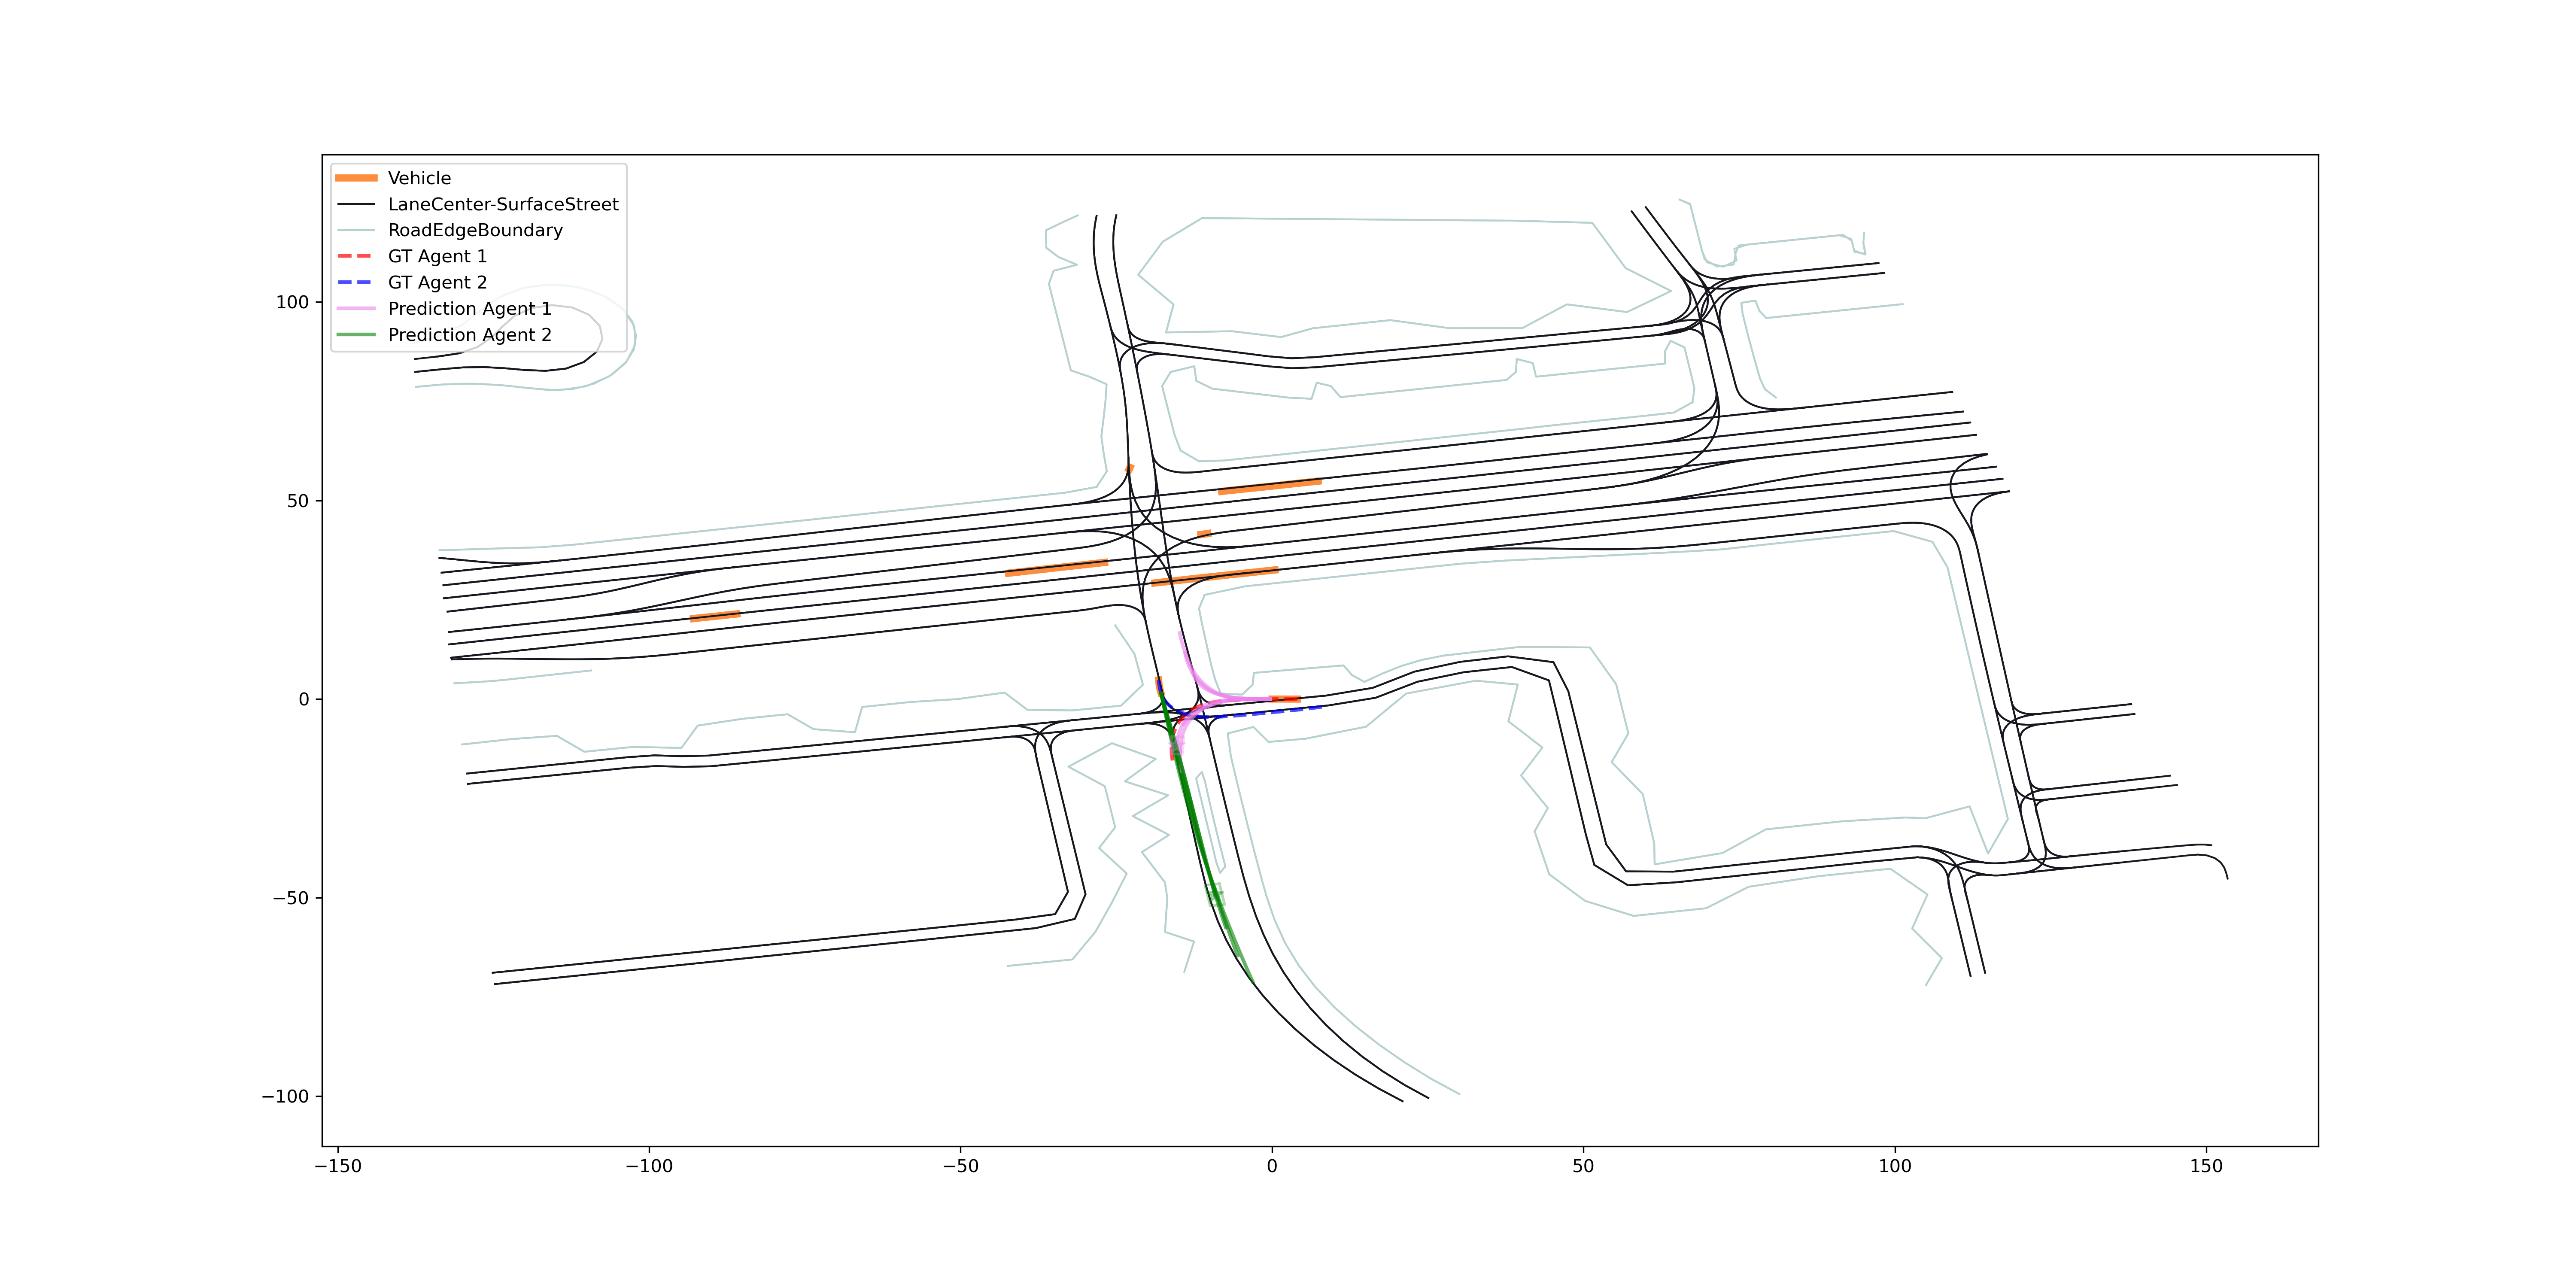The image size is (2576, 1288).
Task: Click the x-axis tick label '0'
Action: 1272,1166
